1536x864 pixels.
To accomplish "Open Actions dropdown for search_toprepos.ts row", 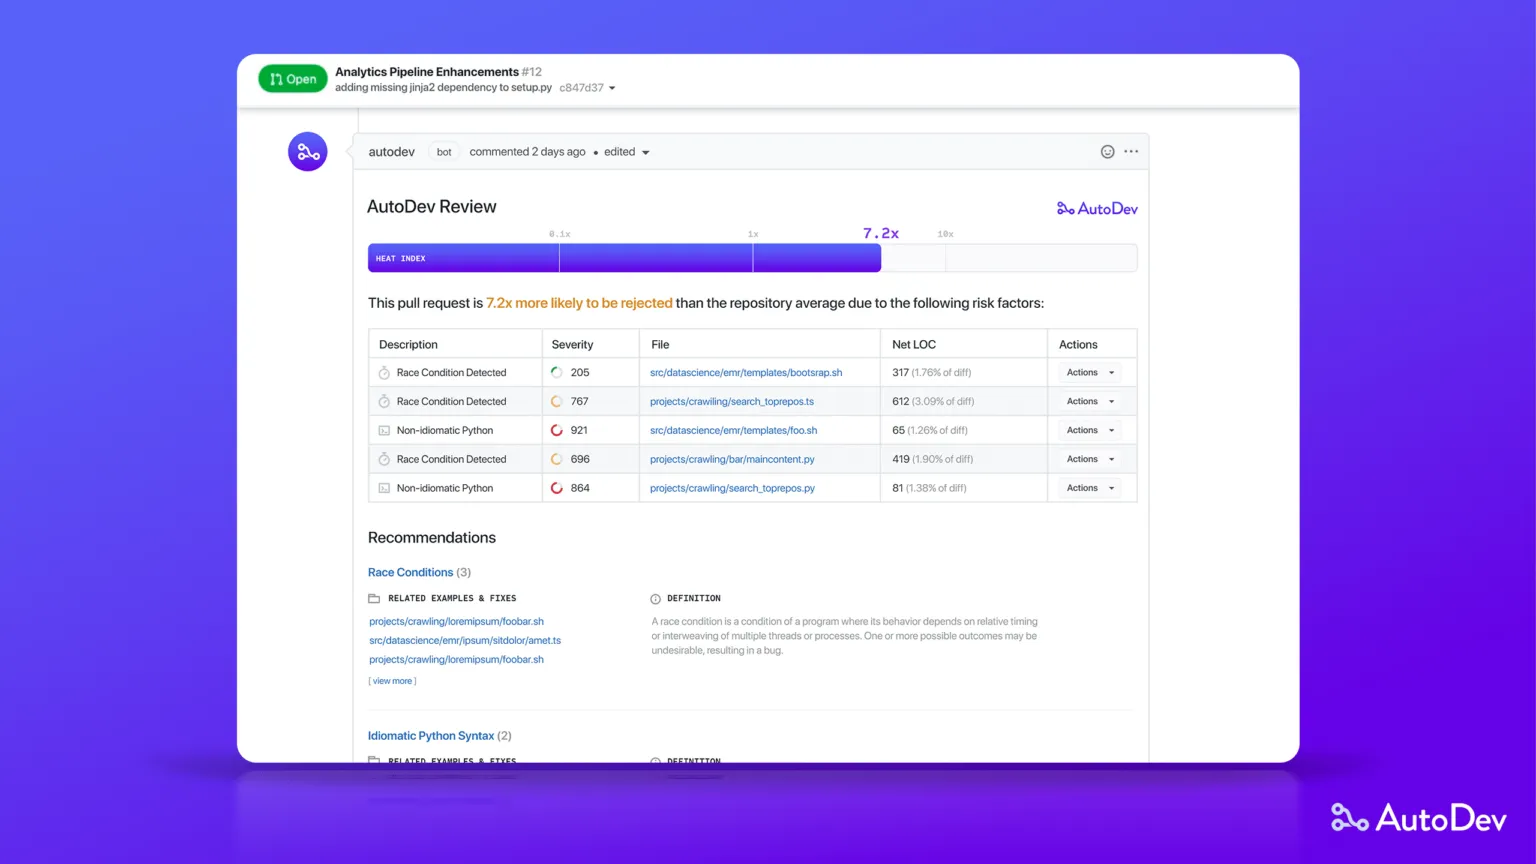I will coord(1090,401).
